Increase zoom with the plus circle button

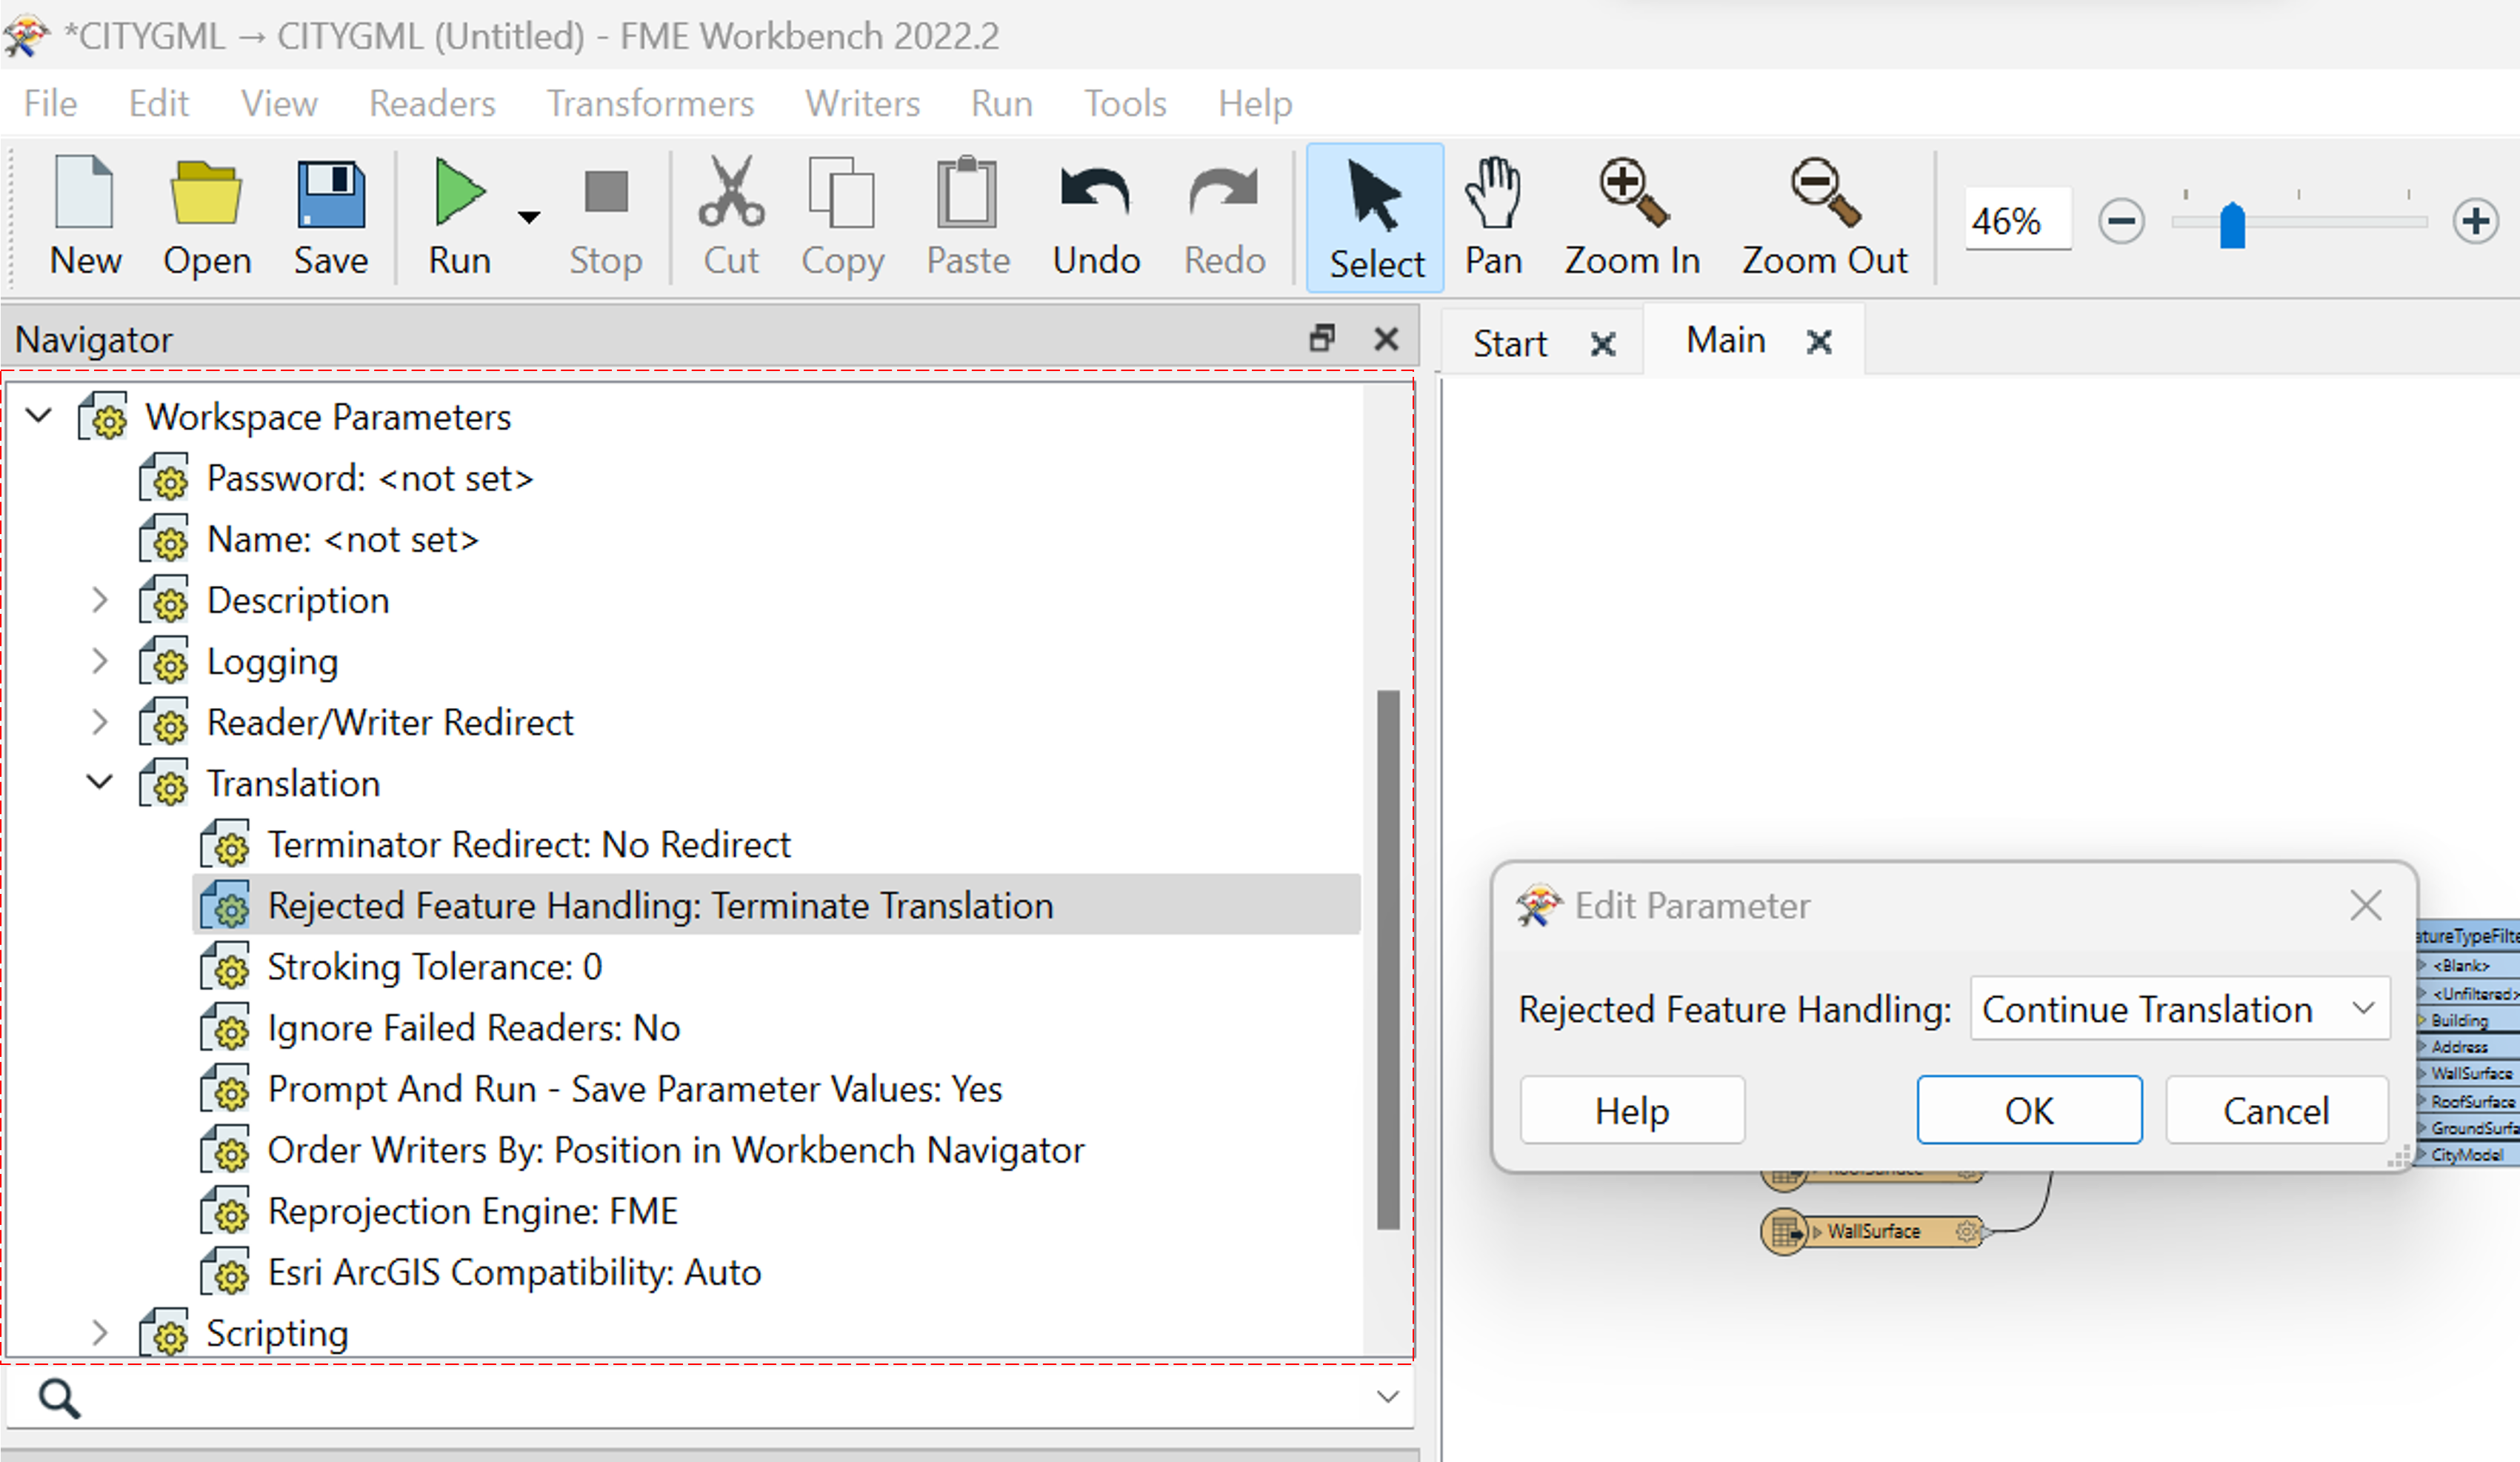coord(2475,221)
